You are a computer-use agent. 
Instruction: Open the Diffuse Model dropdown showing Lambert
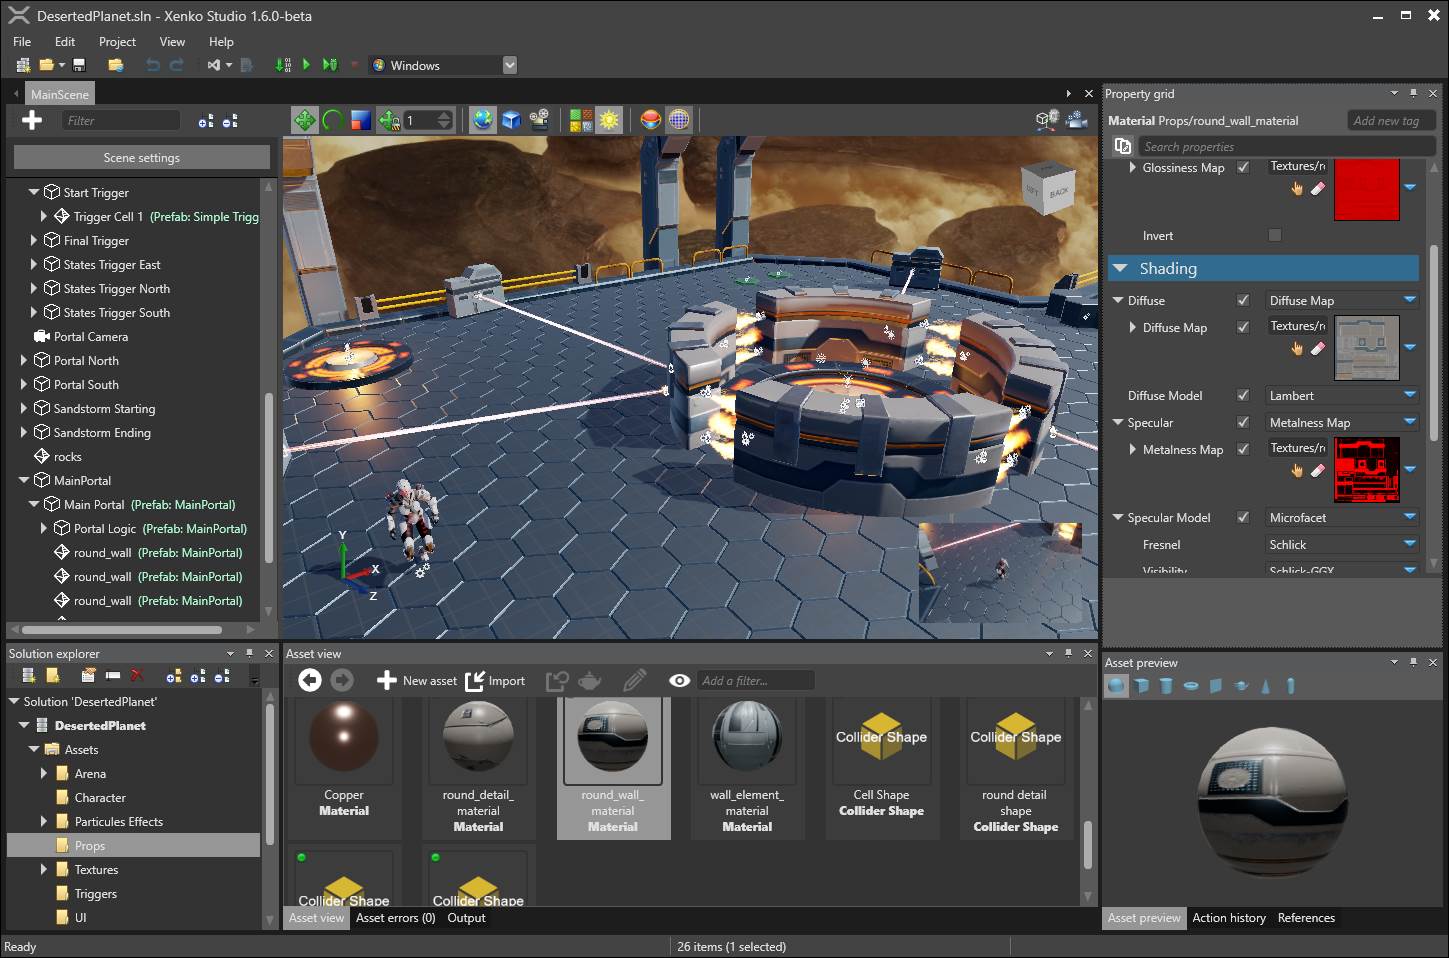pos(1340,395)
